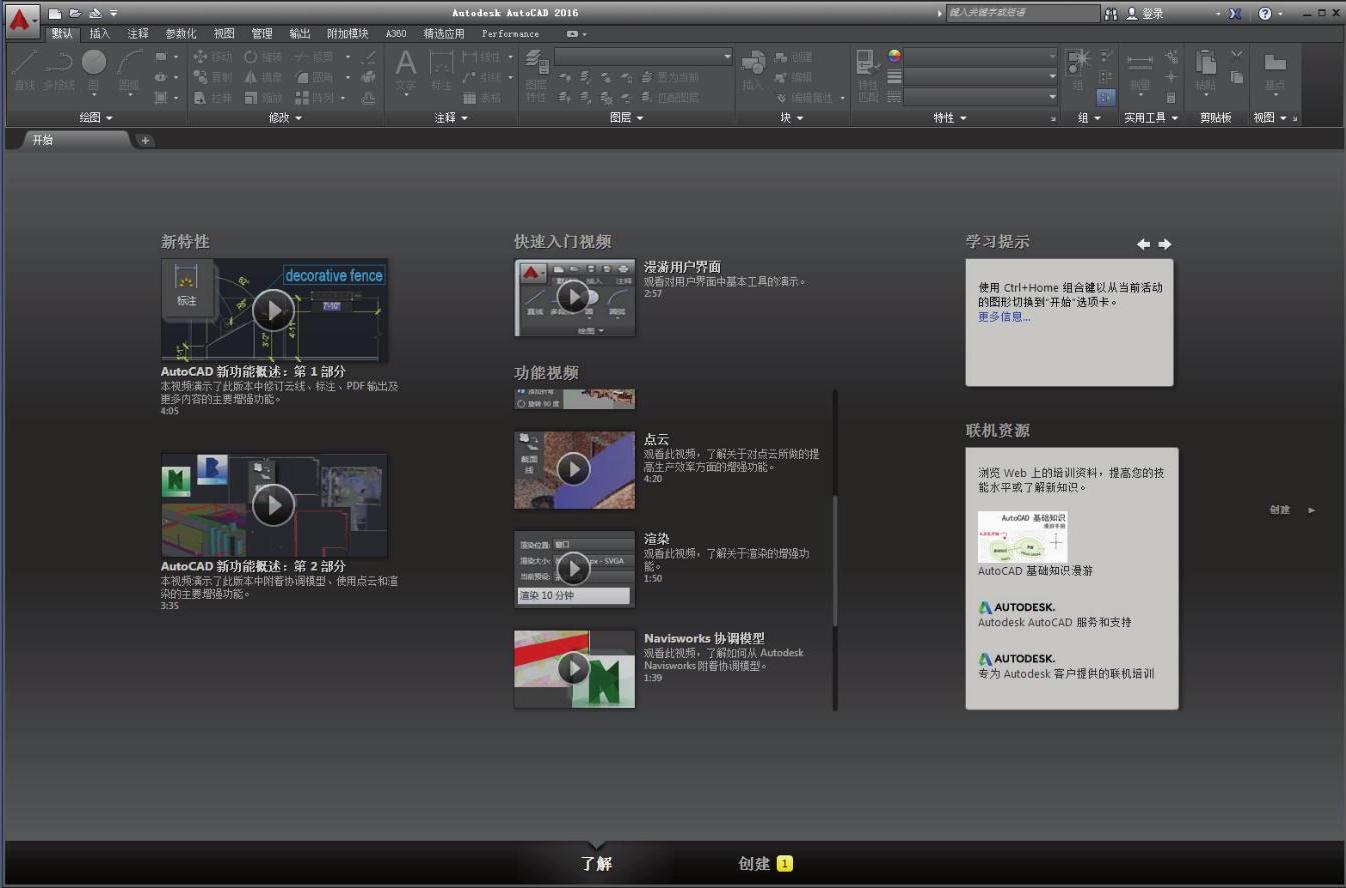Toggle the highlighted group selection button

point(1106,97)
